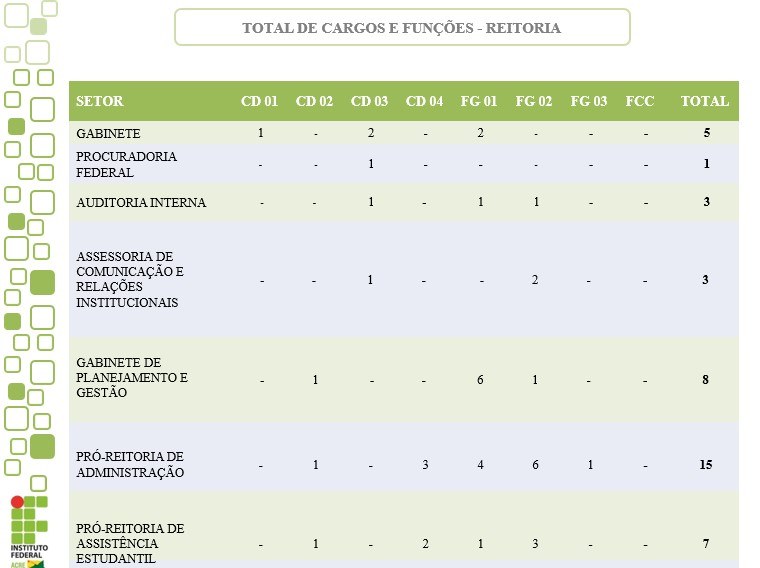Click the FG 01 column header

pos(479,101)
